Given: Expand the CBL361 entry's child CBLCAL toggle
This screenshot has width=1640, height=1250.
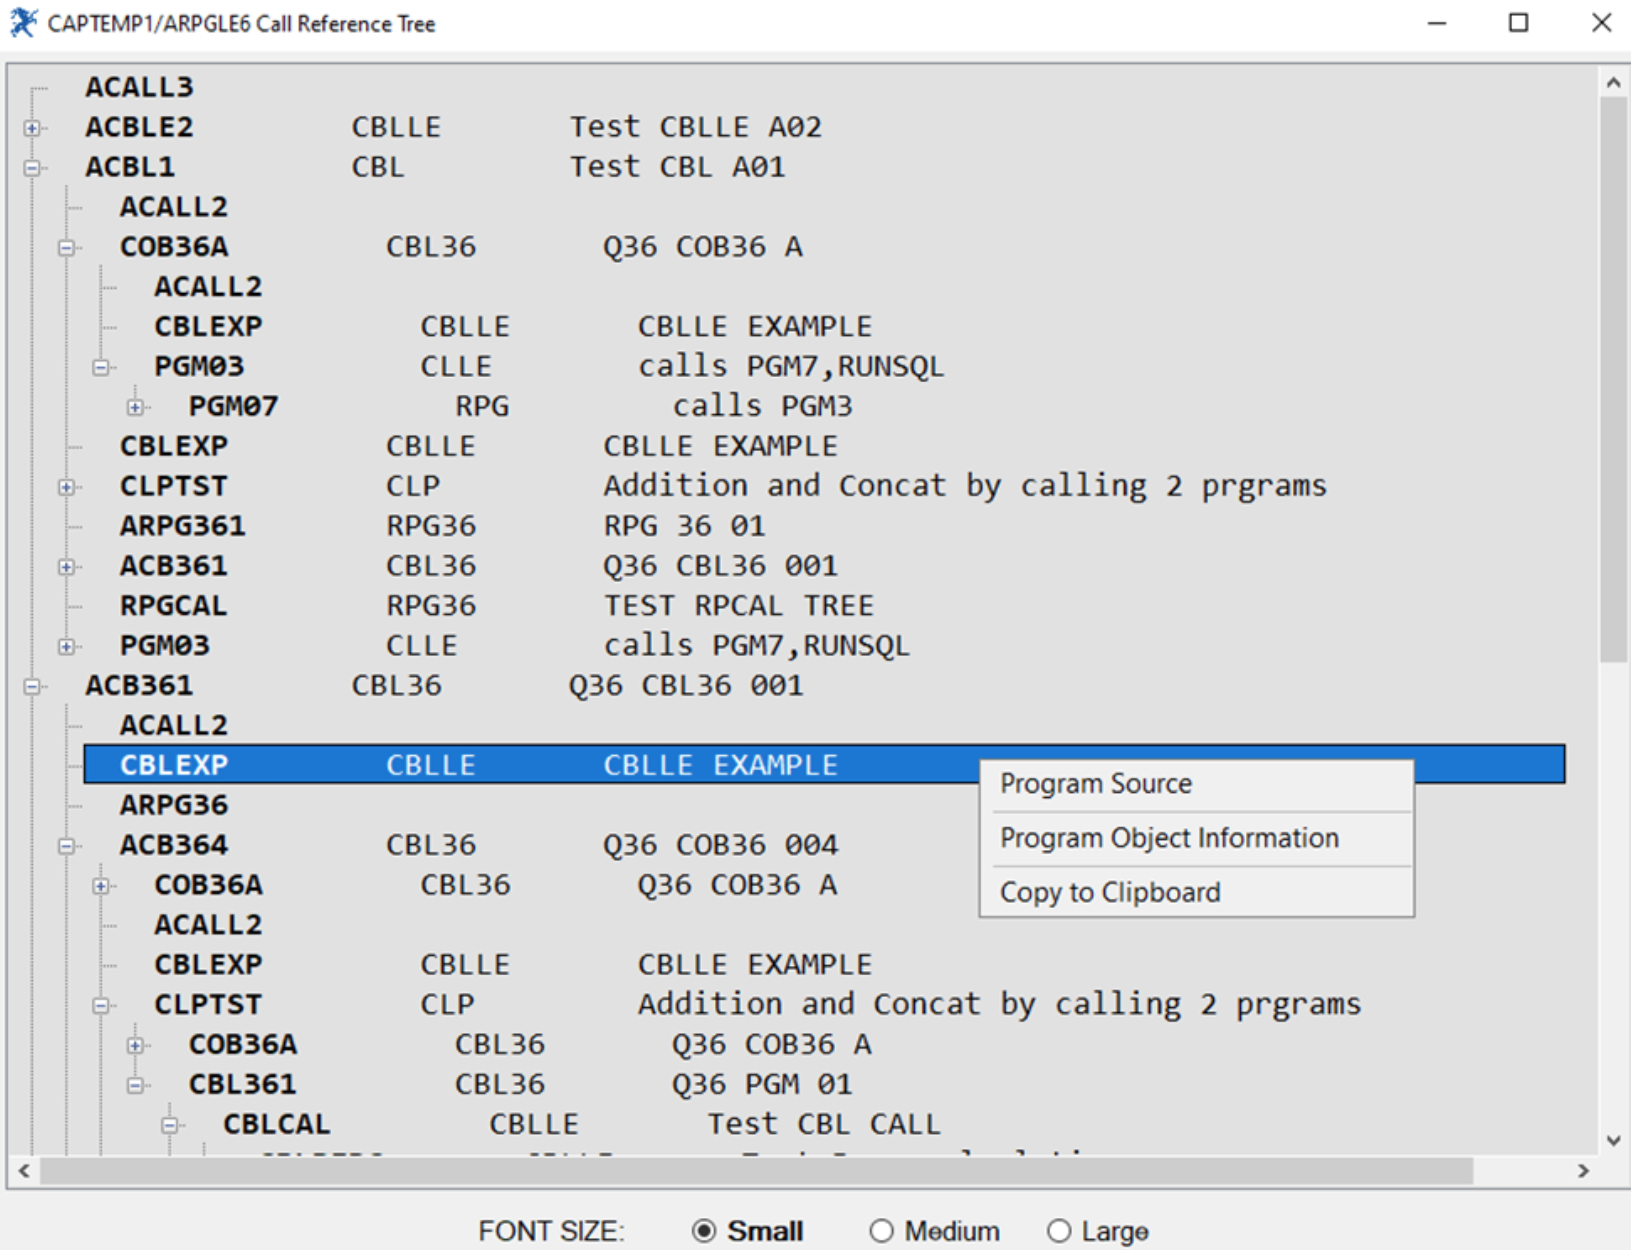Looking at the screenshot, I should (170, 1125).
